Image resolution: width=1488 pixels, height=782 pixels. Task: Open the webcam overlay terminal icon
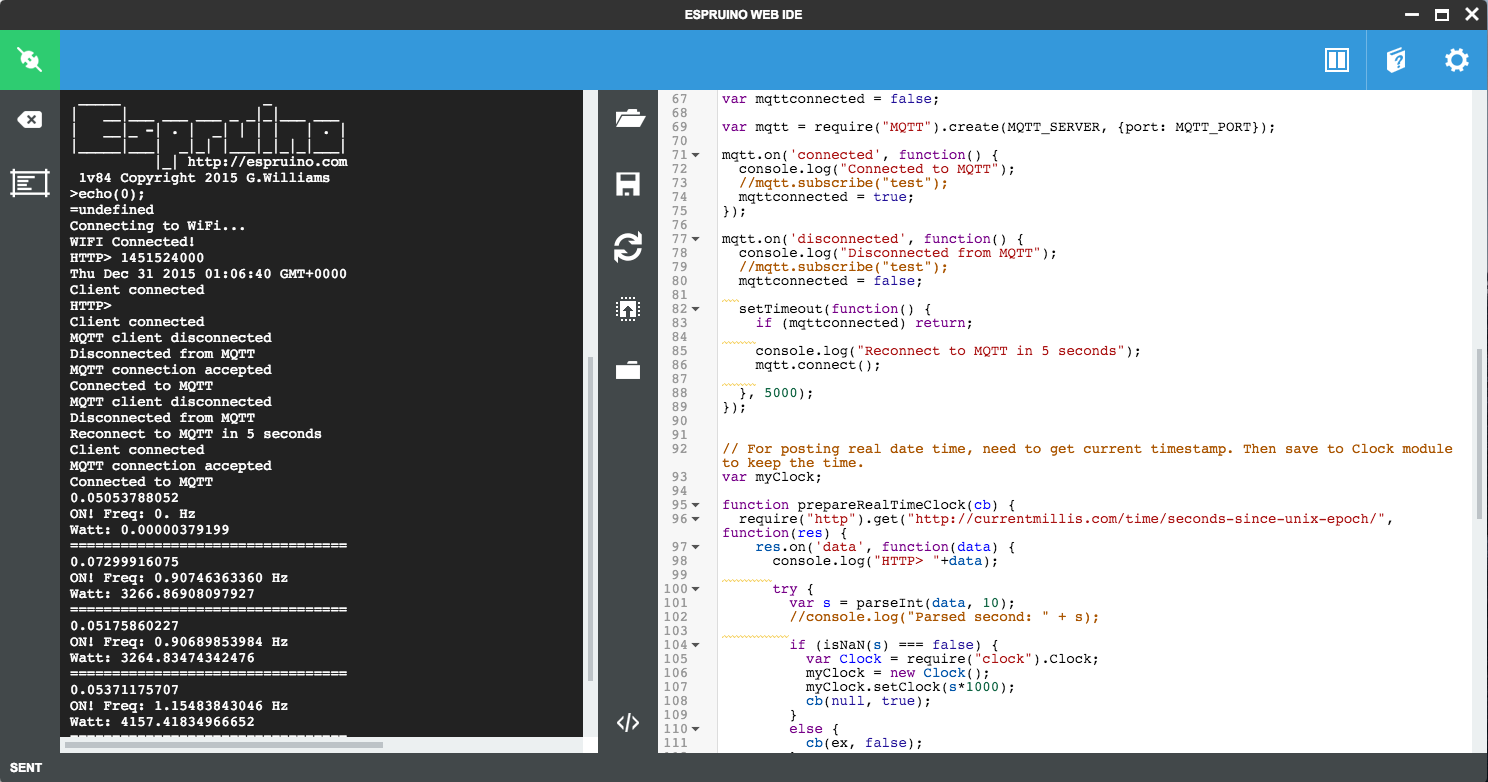coord(30,183)
